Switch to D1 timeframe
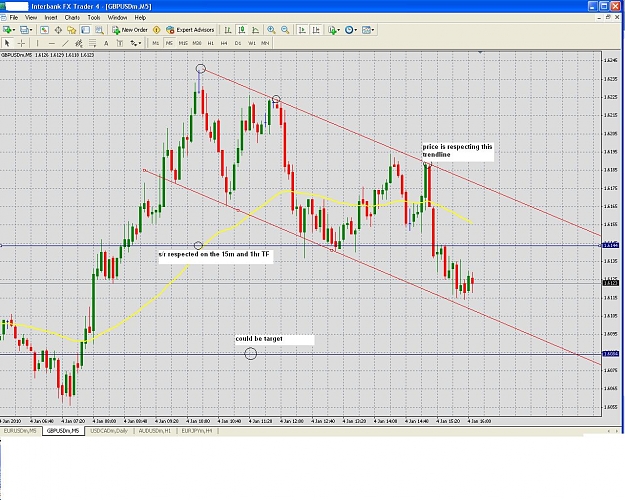The width and height of the screenshot is (625, 500). [238, 43]
